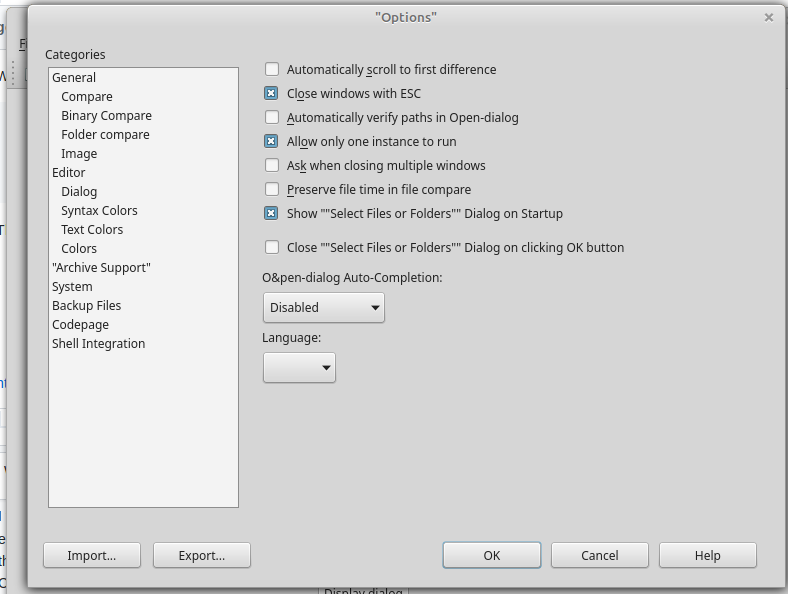Open Binary Compare options

107,116
